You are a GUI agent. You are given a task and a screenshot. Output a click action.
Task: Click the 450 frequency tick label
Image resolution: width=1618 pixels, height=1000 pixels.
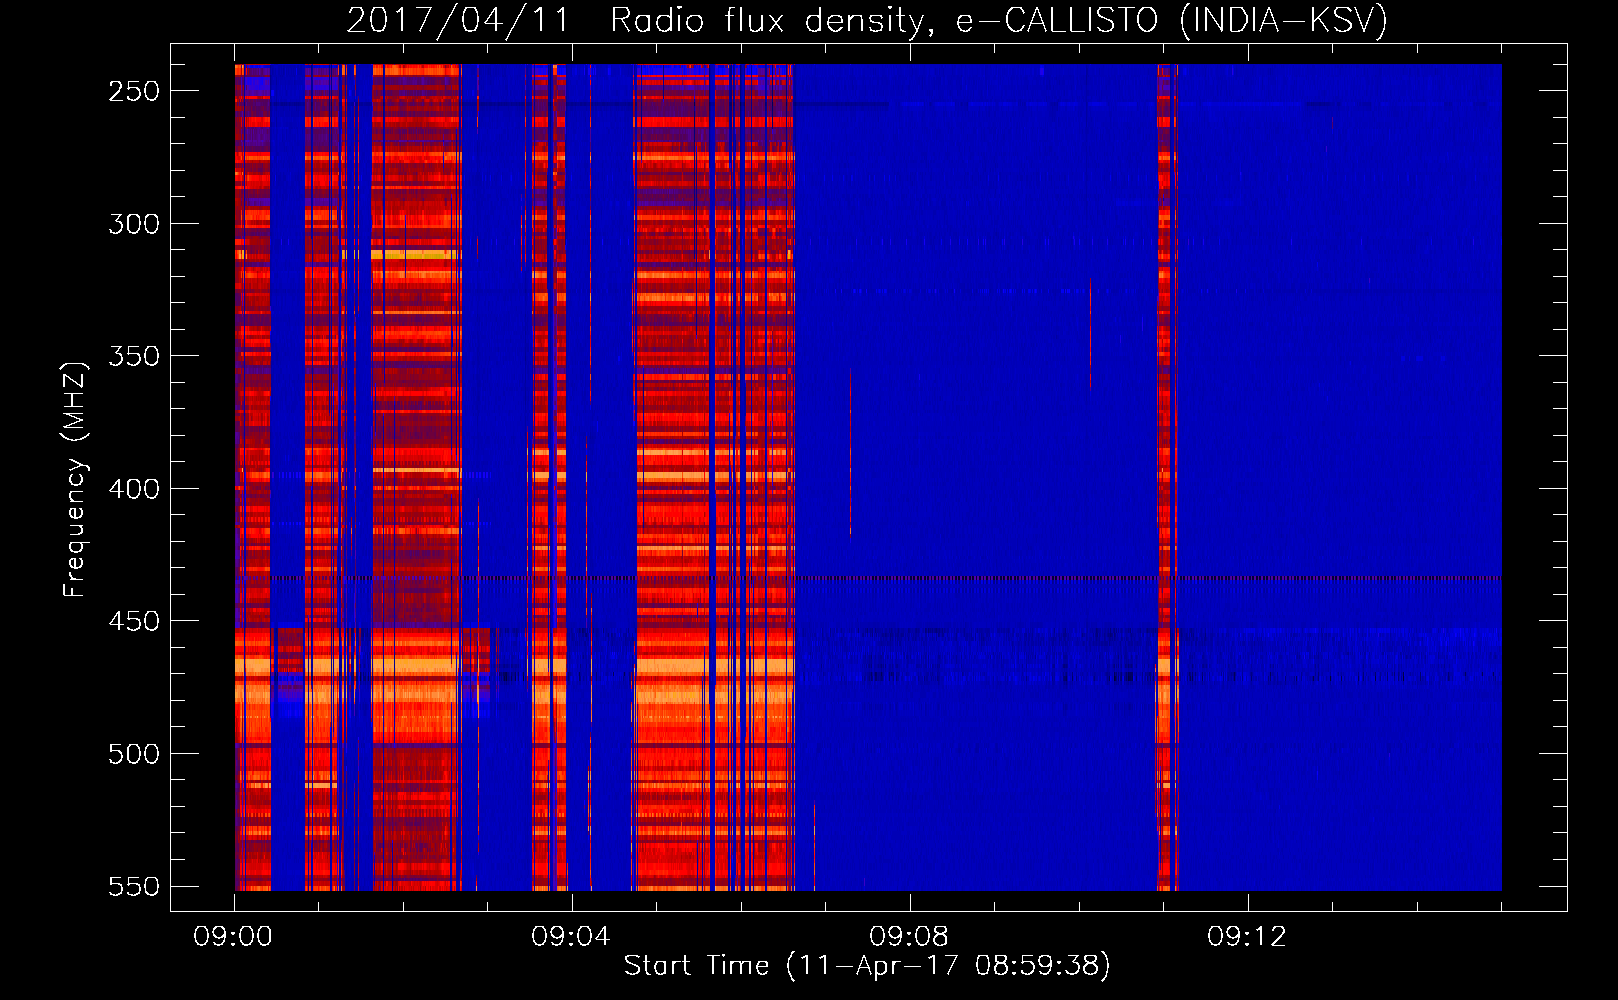tap(134, 621)
